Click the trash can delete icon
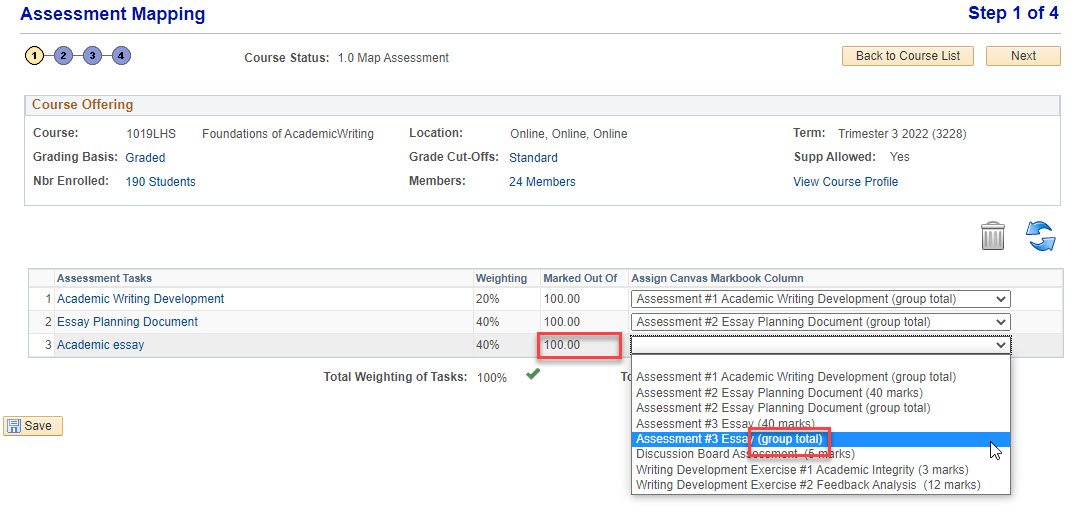Viewport: 1091px width, 517px height. click(992, 237)
